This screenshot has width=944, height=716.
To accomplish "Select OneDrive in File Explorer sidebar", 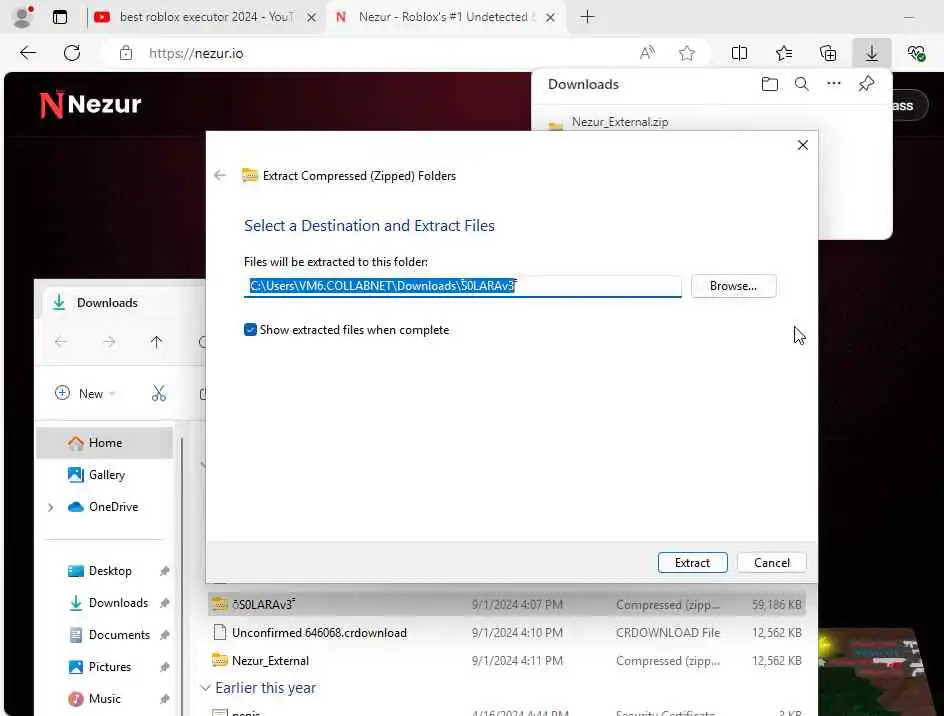I will 113,506.
